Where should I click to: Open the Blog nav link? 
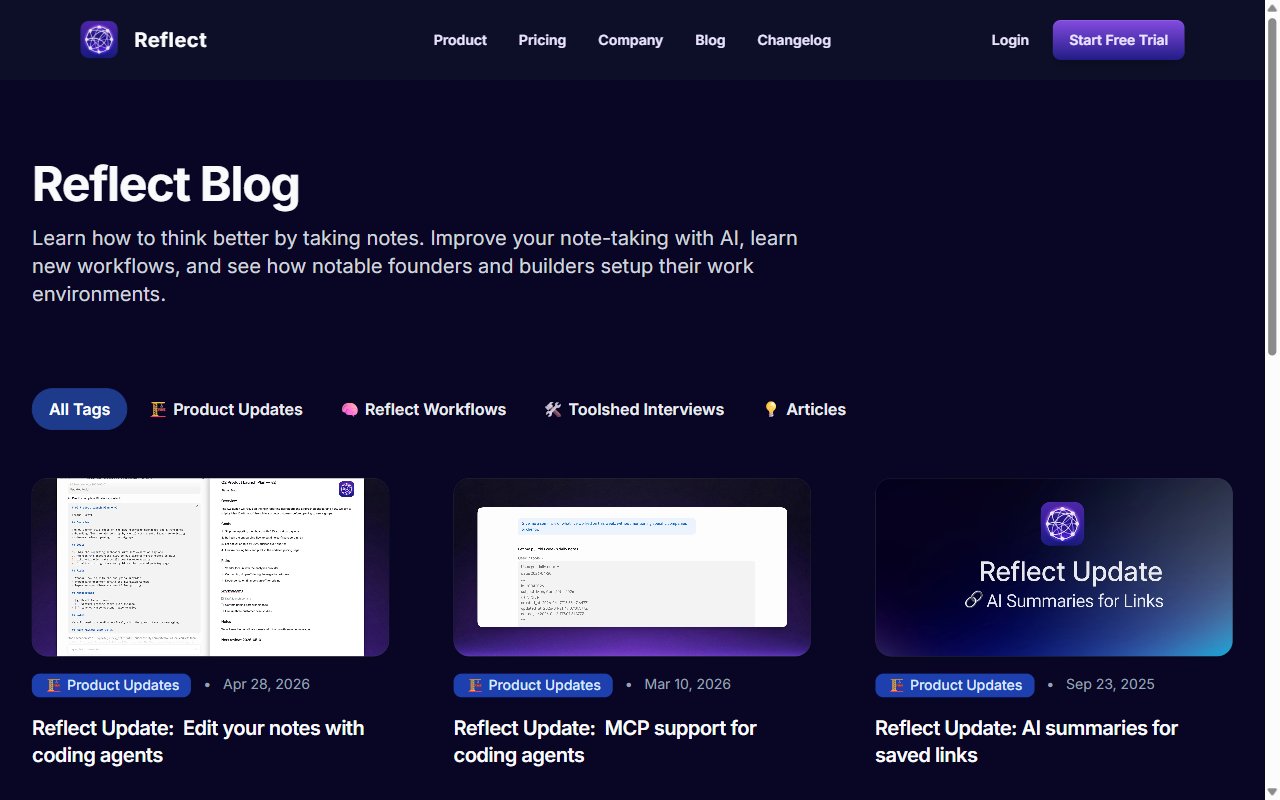coord(710,40)
